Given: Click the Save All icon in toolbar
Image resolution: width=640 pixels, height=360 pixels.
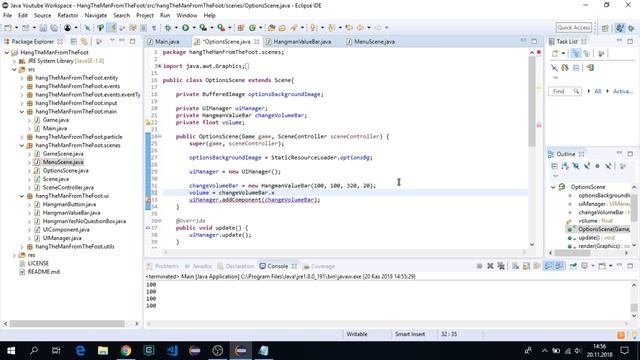Looking at the screenshot, I should pos(53,28).
